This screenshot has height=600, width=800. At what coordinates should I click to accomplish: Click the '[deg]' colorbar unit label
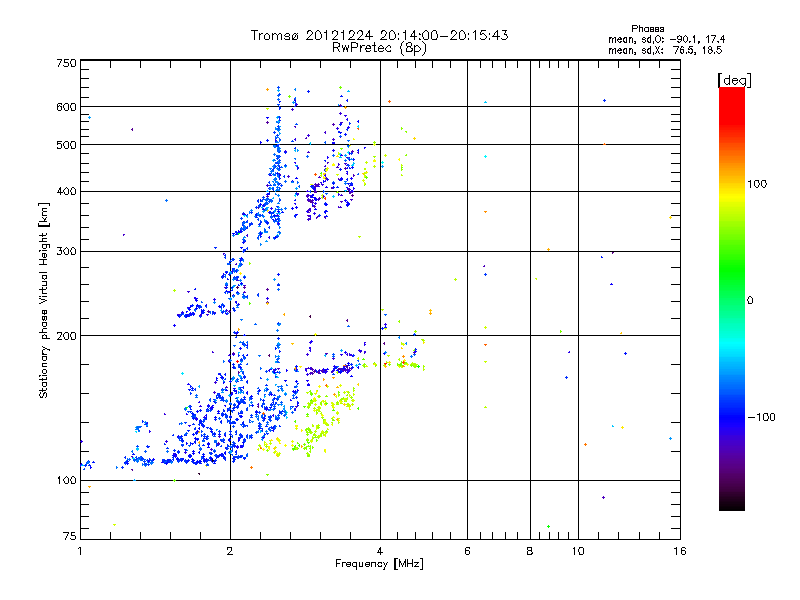734,80
